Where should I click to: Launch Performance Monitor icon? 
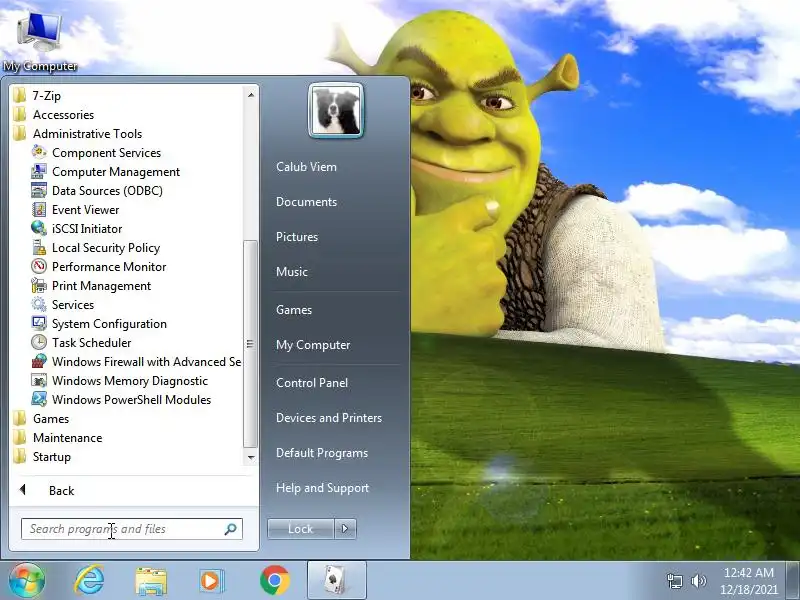39,266
